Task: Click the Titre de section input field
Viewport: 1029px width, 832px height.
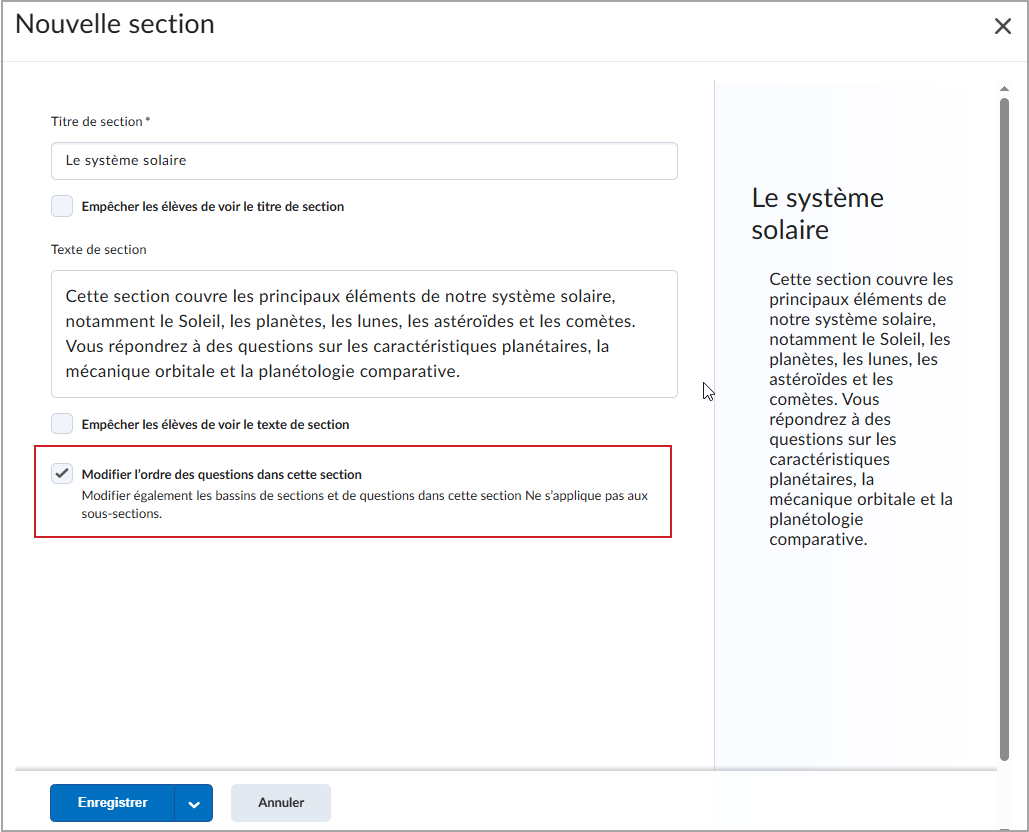Action: pos(364,161)
